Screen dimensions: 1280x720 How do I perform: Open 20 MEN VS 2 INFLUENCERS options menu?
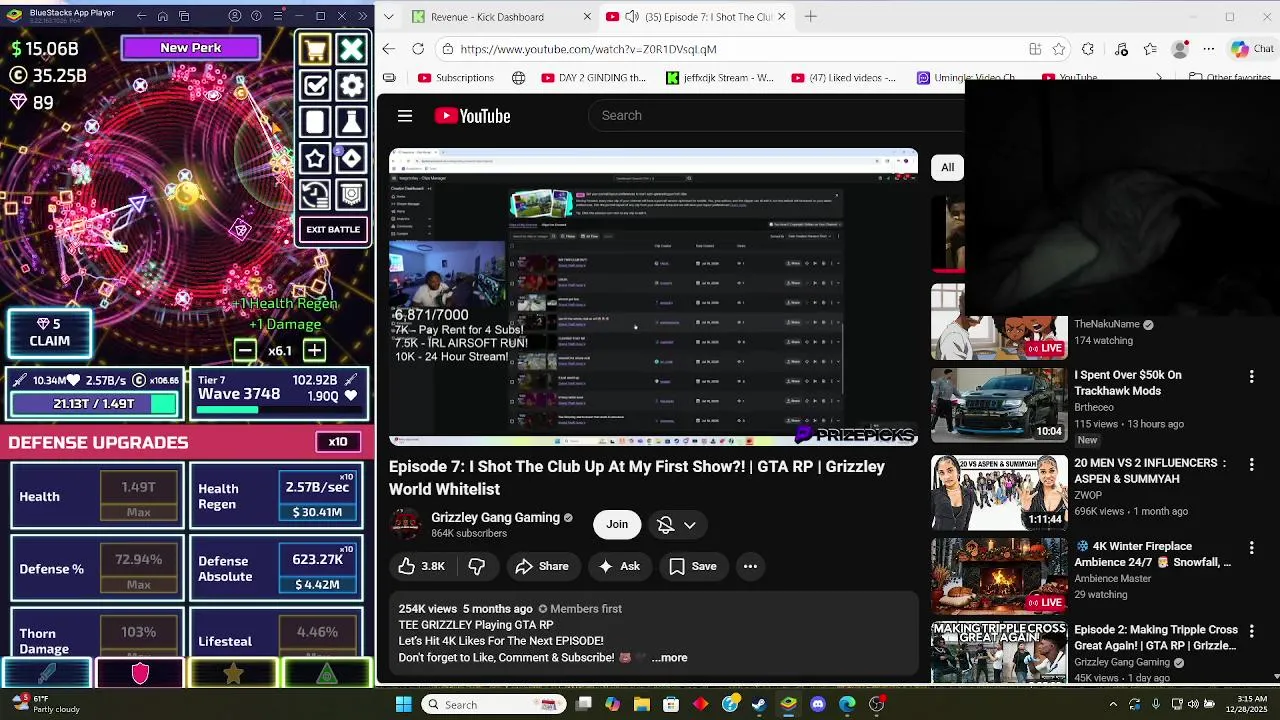tap(1251, 464)
